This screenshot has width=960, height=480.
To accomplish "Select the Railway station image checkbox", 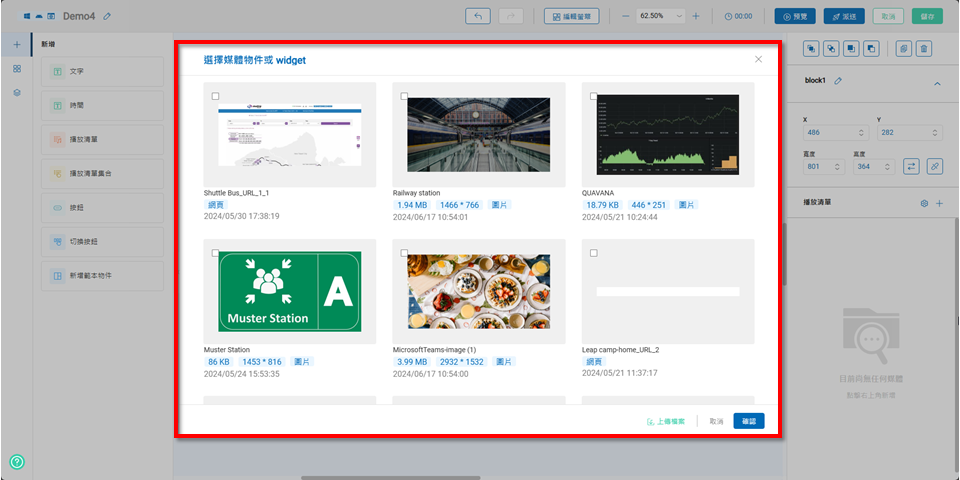I will [404, 96].
